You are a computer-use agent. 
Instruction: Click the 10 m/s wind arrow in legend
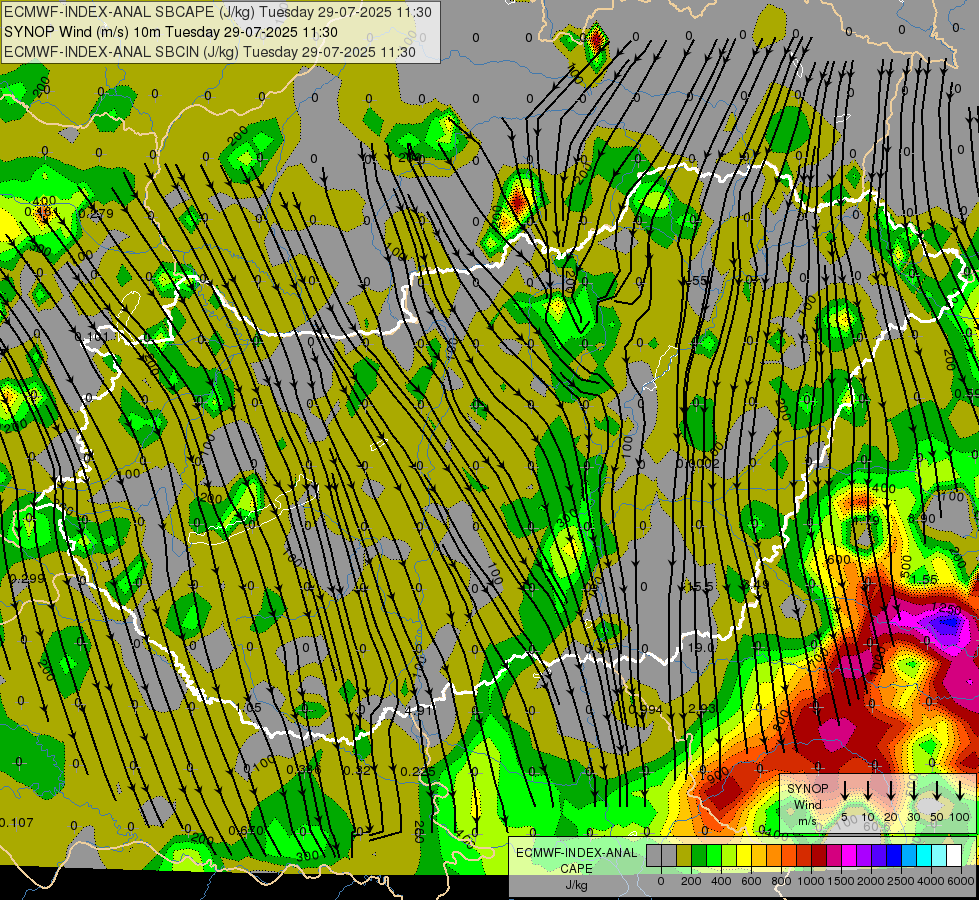point(868,789)
